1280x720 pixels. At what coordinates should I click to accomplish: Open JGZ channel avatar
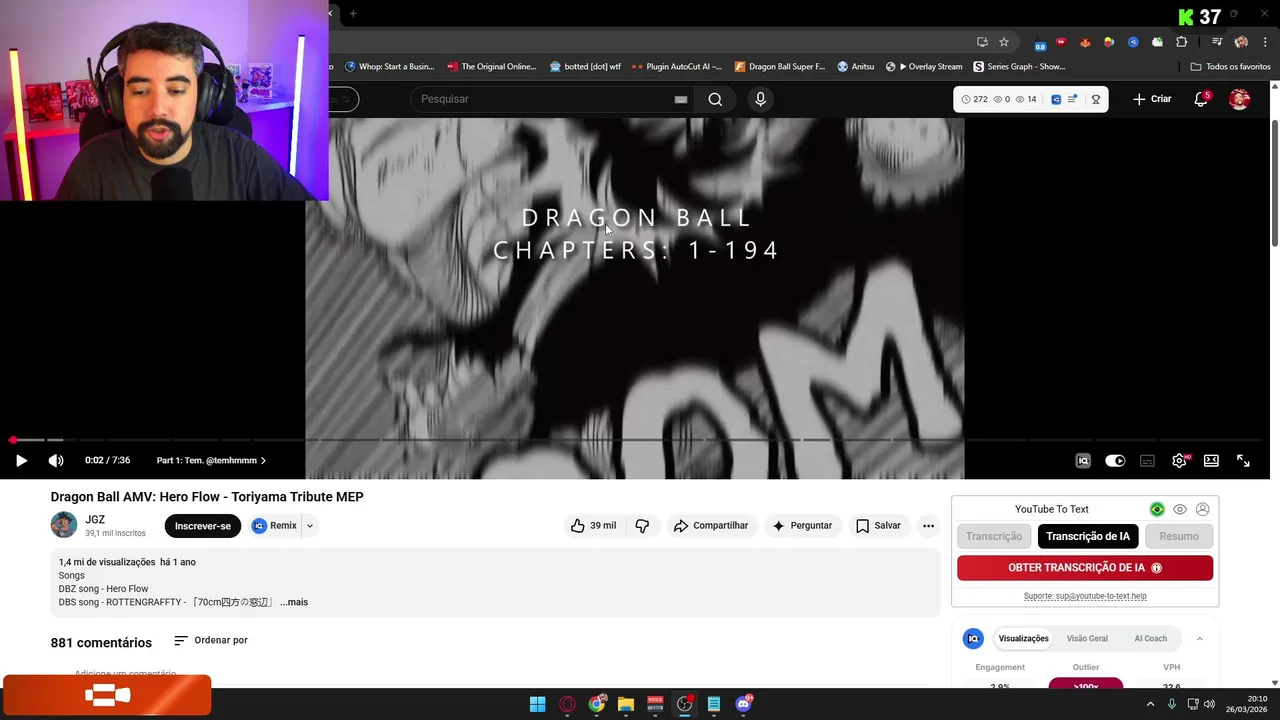coord(64,525)
